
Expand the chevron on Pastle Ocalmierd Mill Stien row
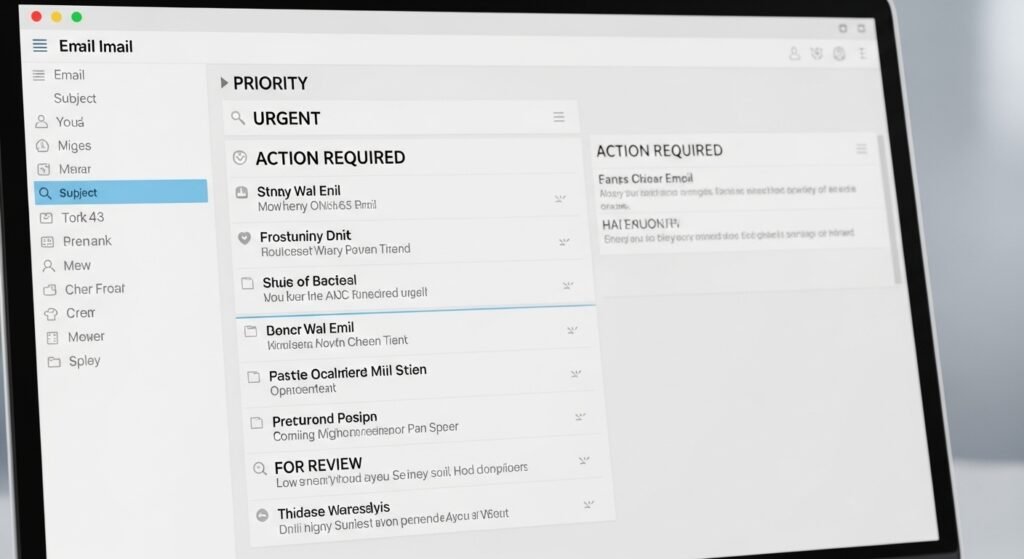(x=576, y=374)
